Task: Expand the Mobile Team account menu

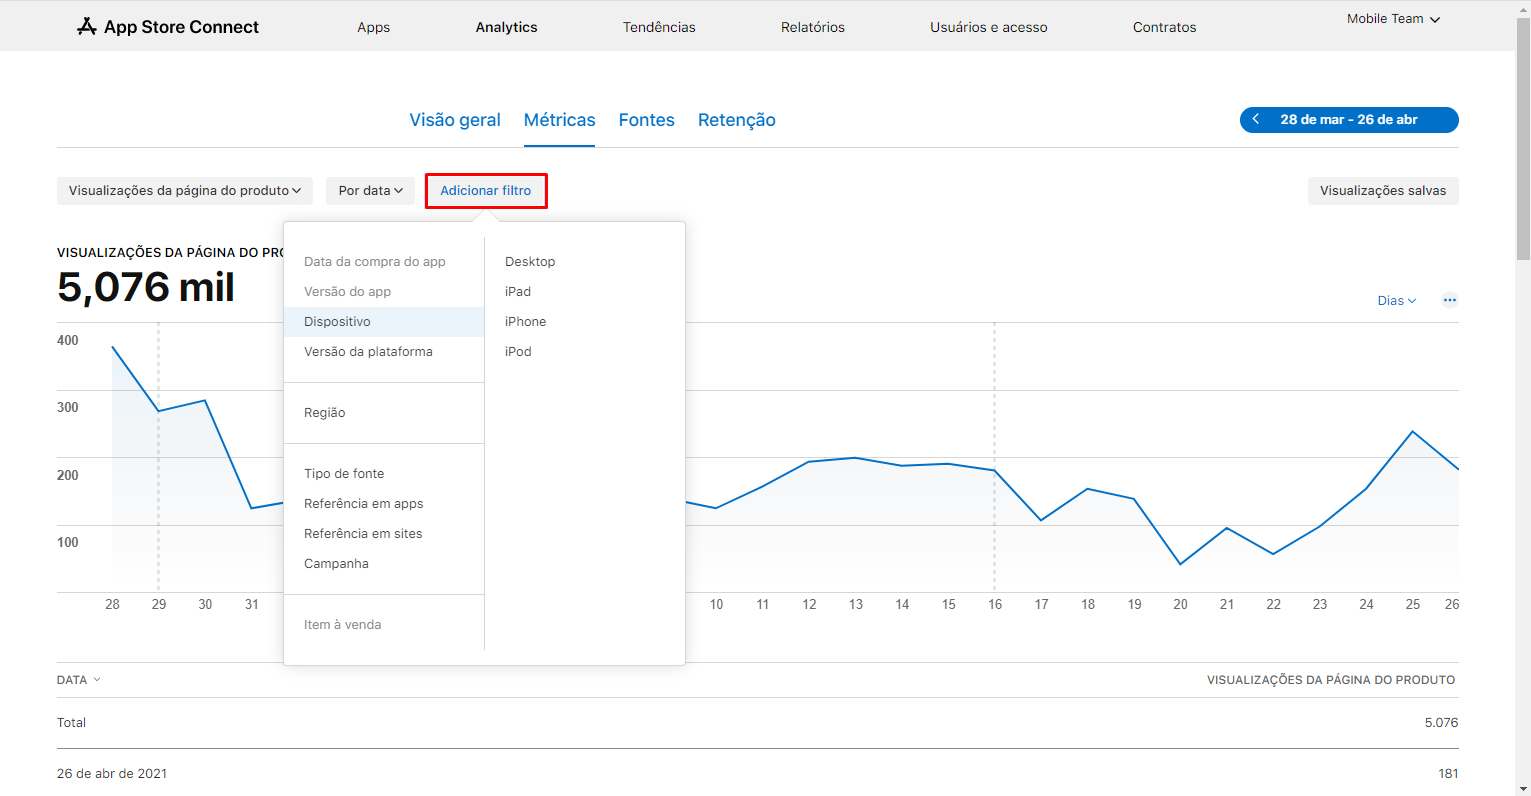Action: (x=1392, y=19)
